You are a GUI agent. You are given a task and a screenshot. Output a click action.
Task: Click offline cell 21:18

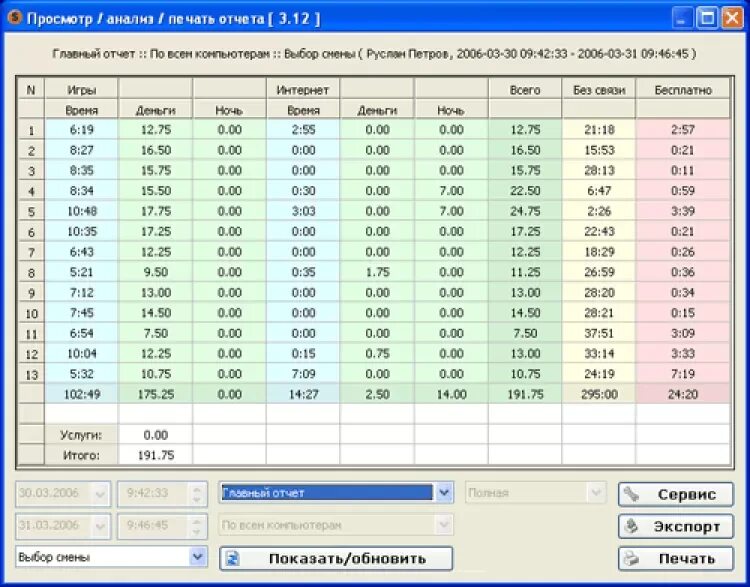tap(599, 130)
